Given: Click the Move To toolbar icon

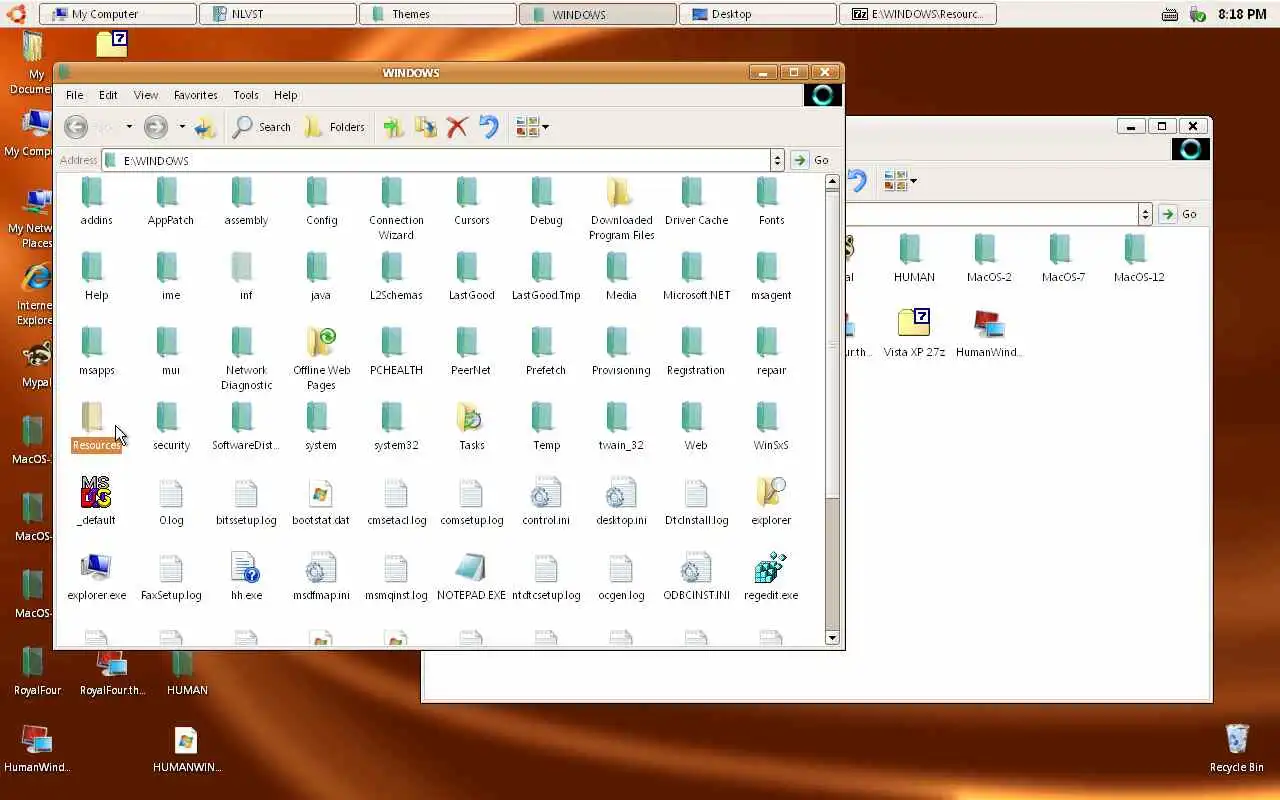Looking at the screenshot, I should pyautogui.click(x=393, y=127).
